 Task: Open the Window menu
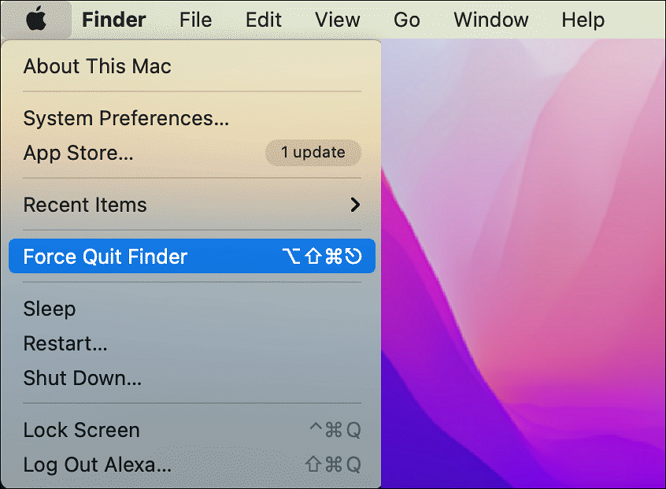[x=491, y=20]
